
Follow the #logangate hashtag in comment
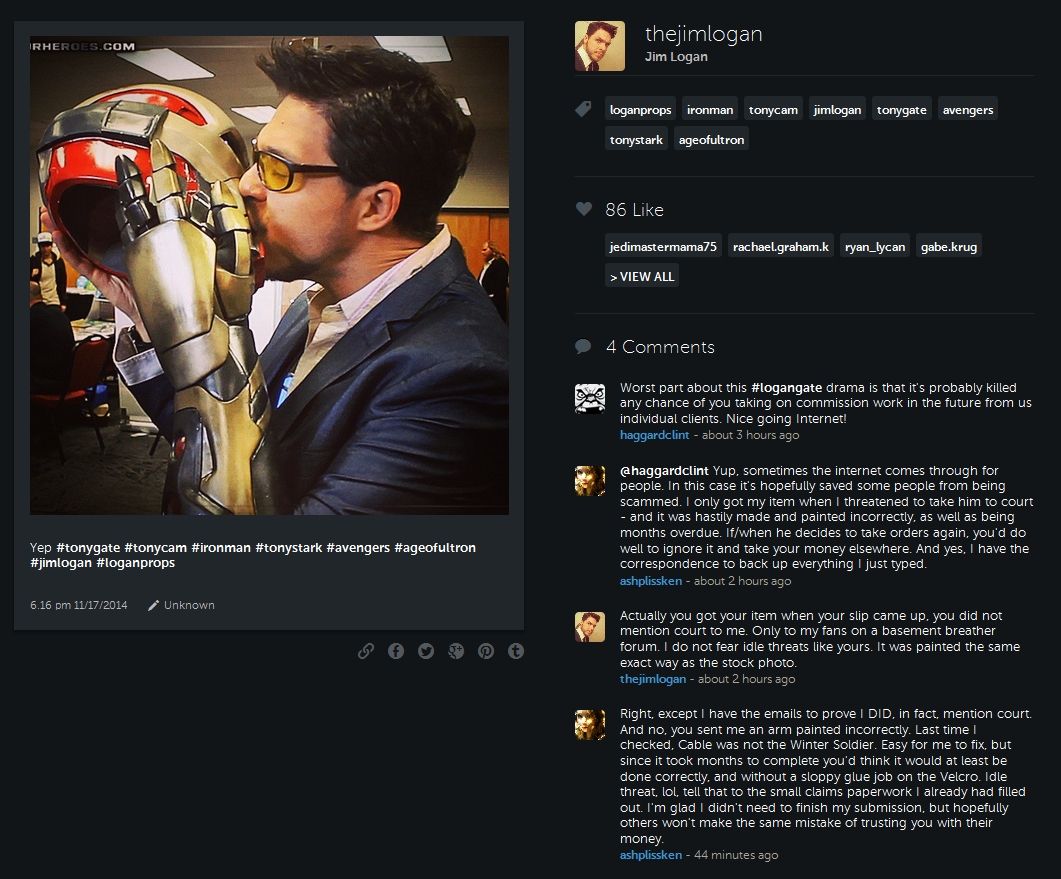786,388
